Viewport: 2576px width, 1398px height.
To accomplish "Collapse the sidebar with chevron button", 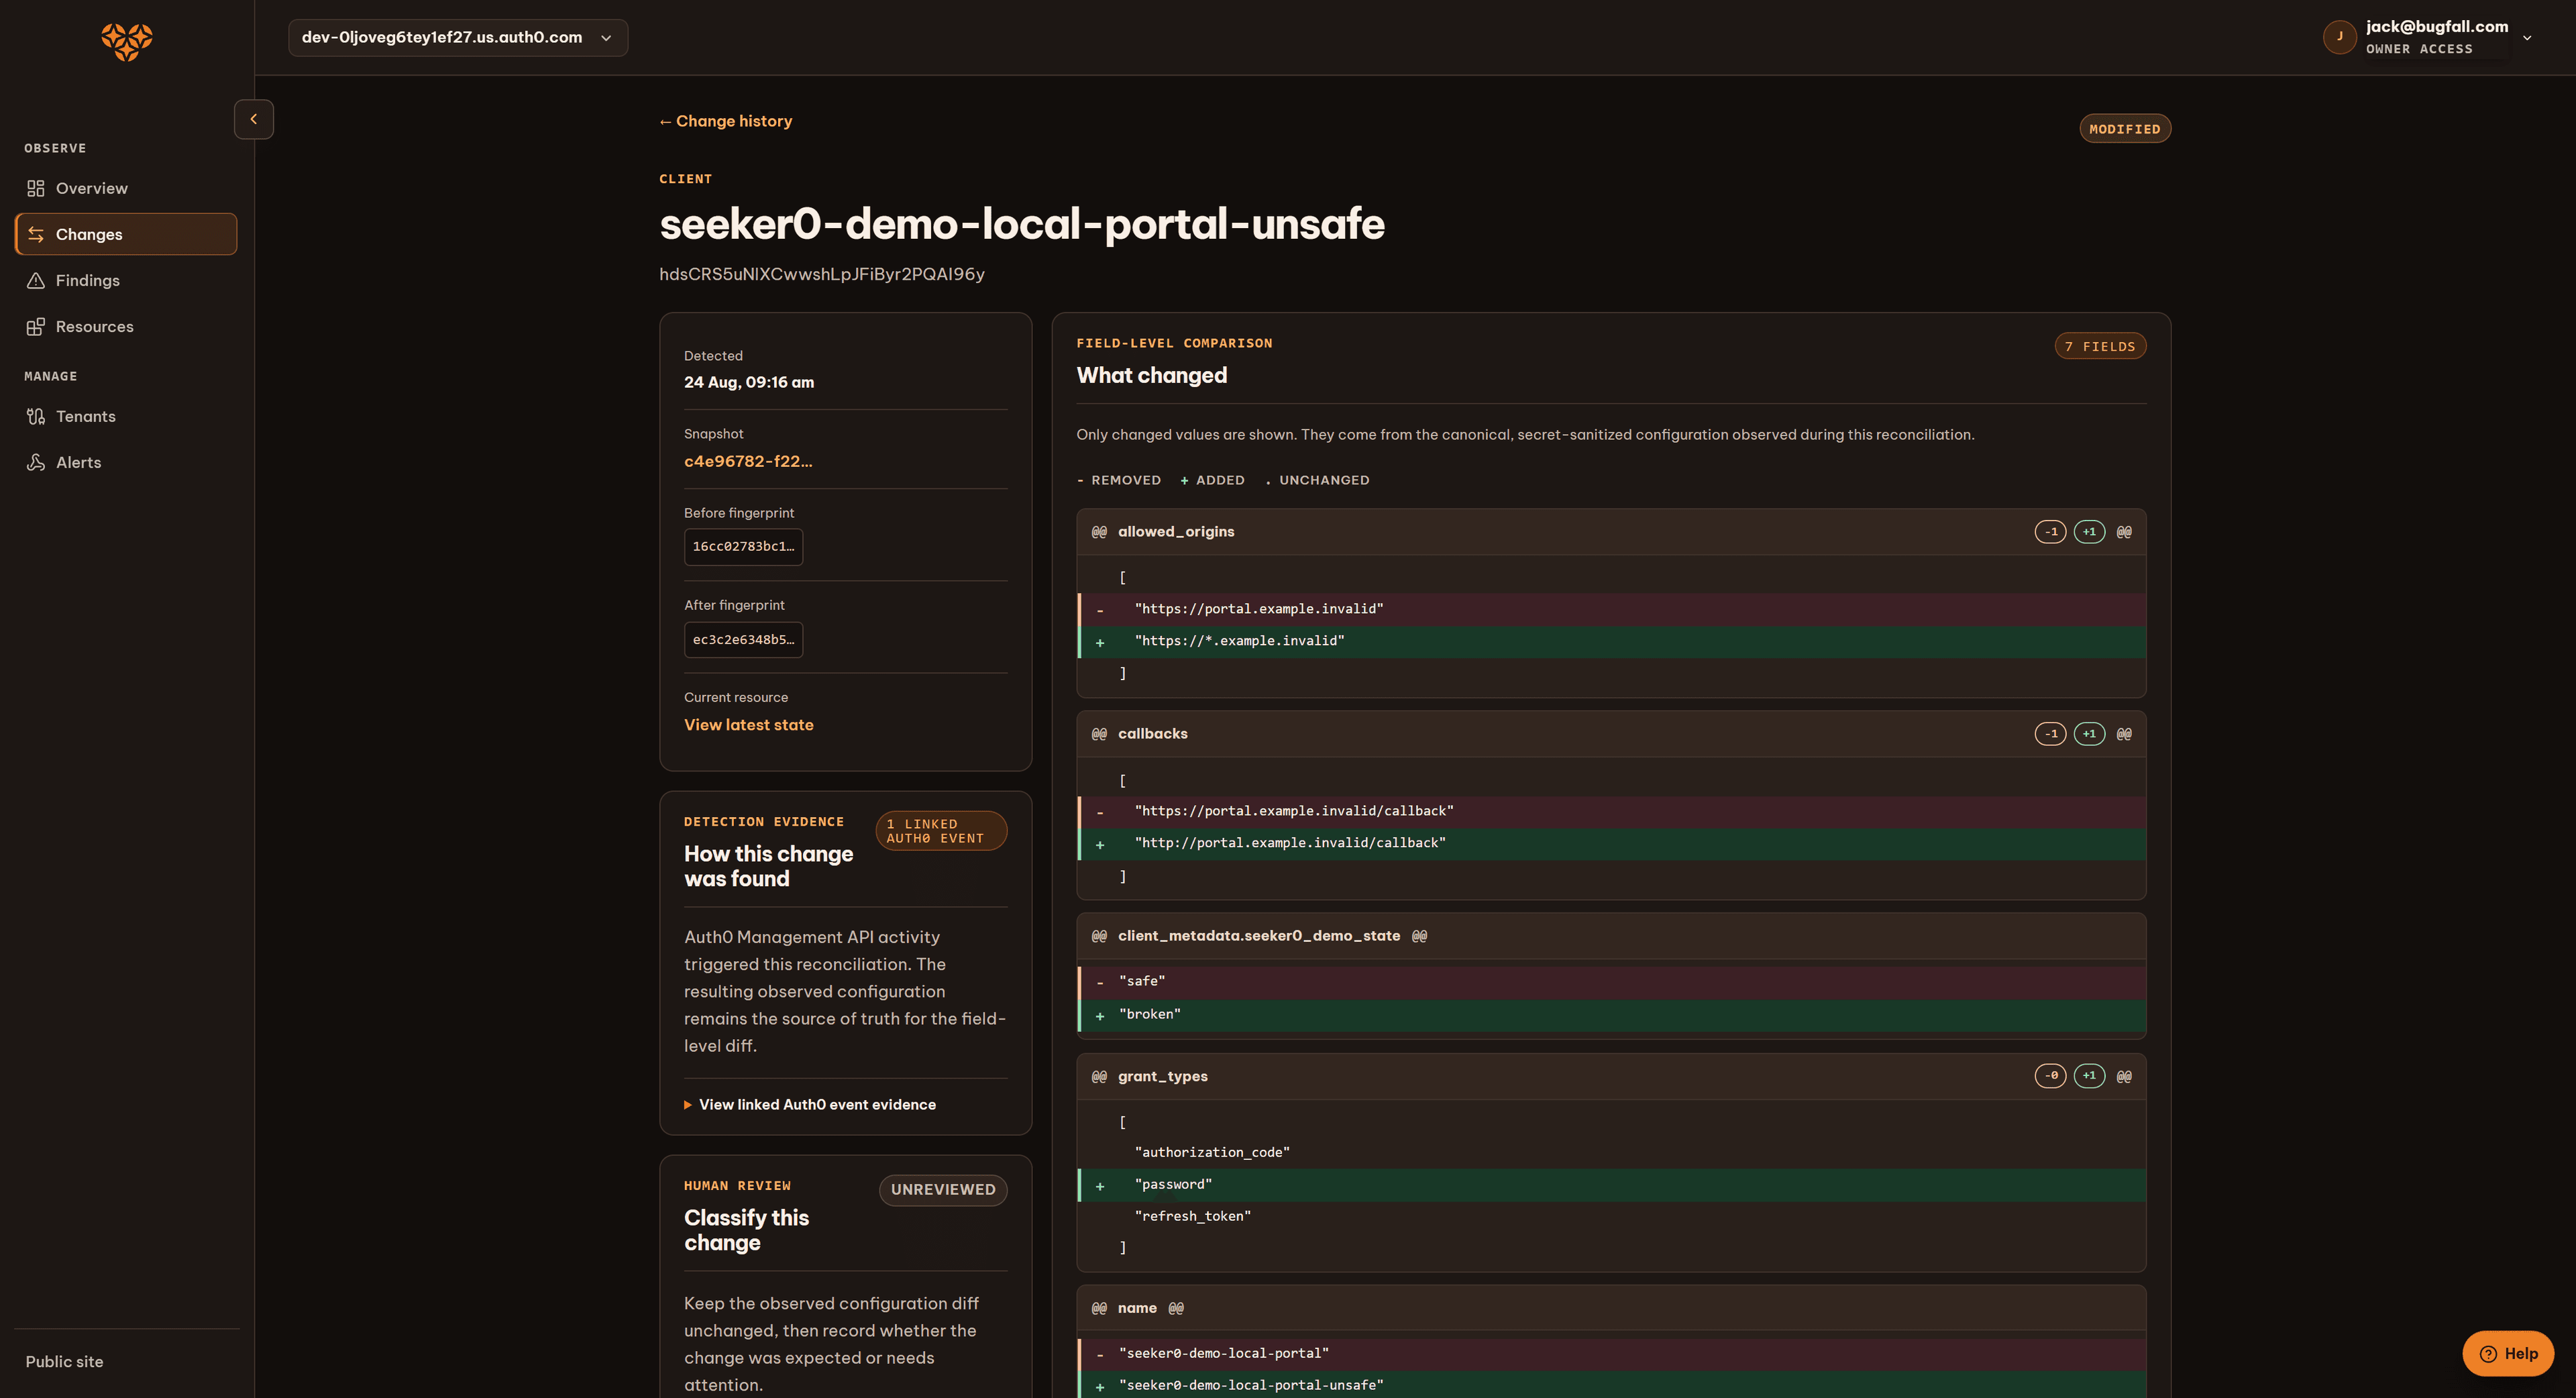I will 254,119.
